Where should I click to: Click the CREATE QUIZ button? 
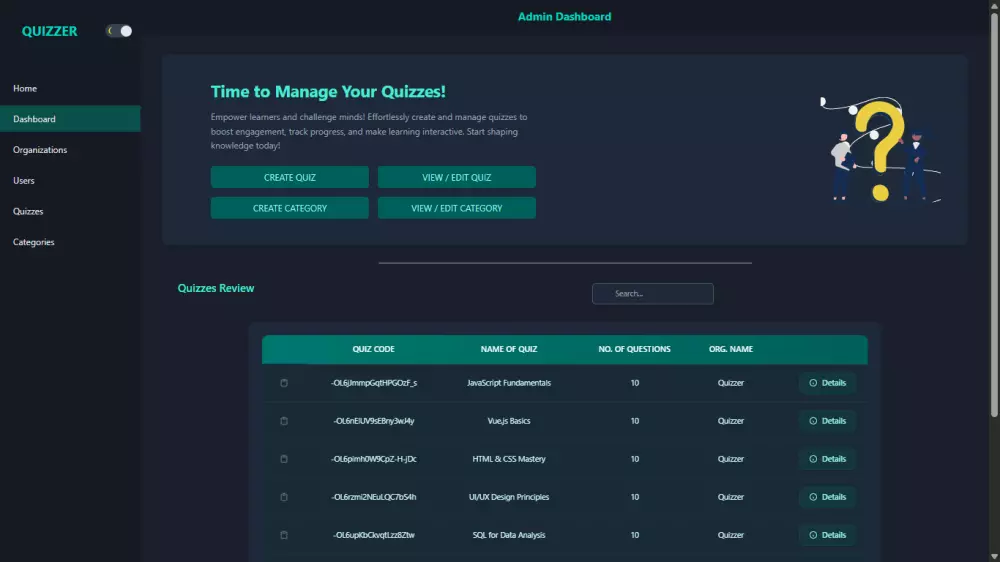(x=290, y=177)
